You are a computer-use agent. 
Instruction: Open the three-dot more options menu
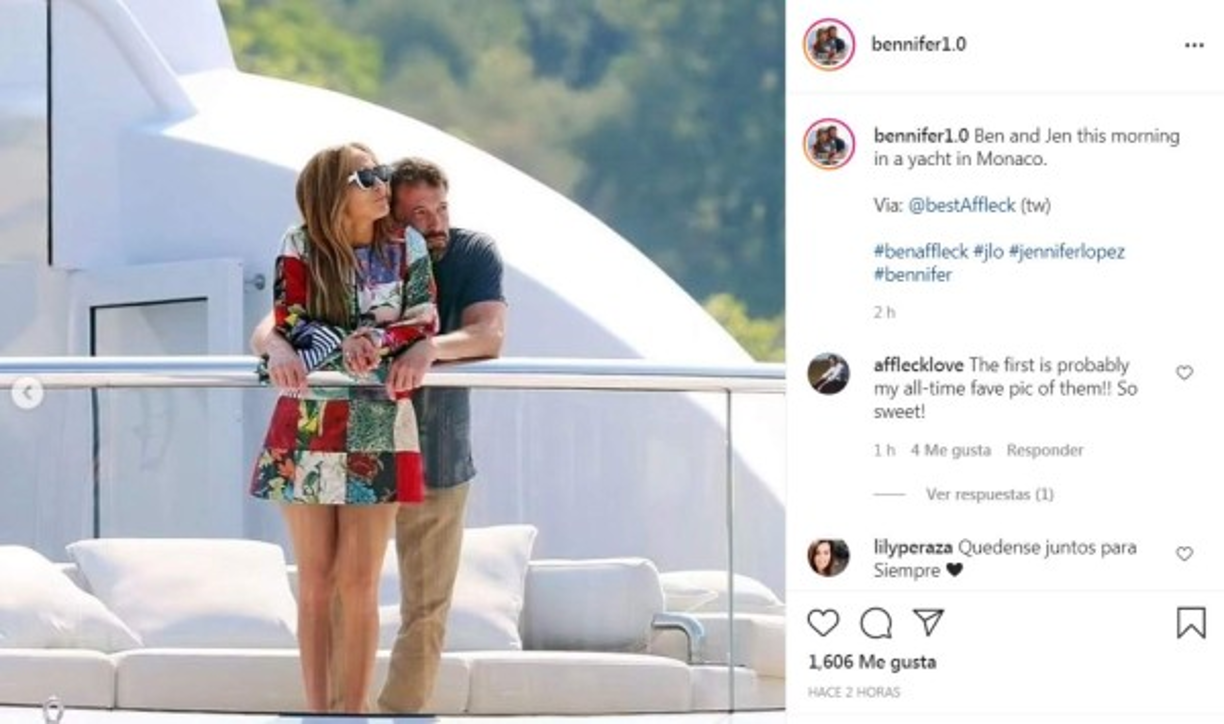click(x=1194, y=45)
